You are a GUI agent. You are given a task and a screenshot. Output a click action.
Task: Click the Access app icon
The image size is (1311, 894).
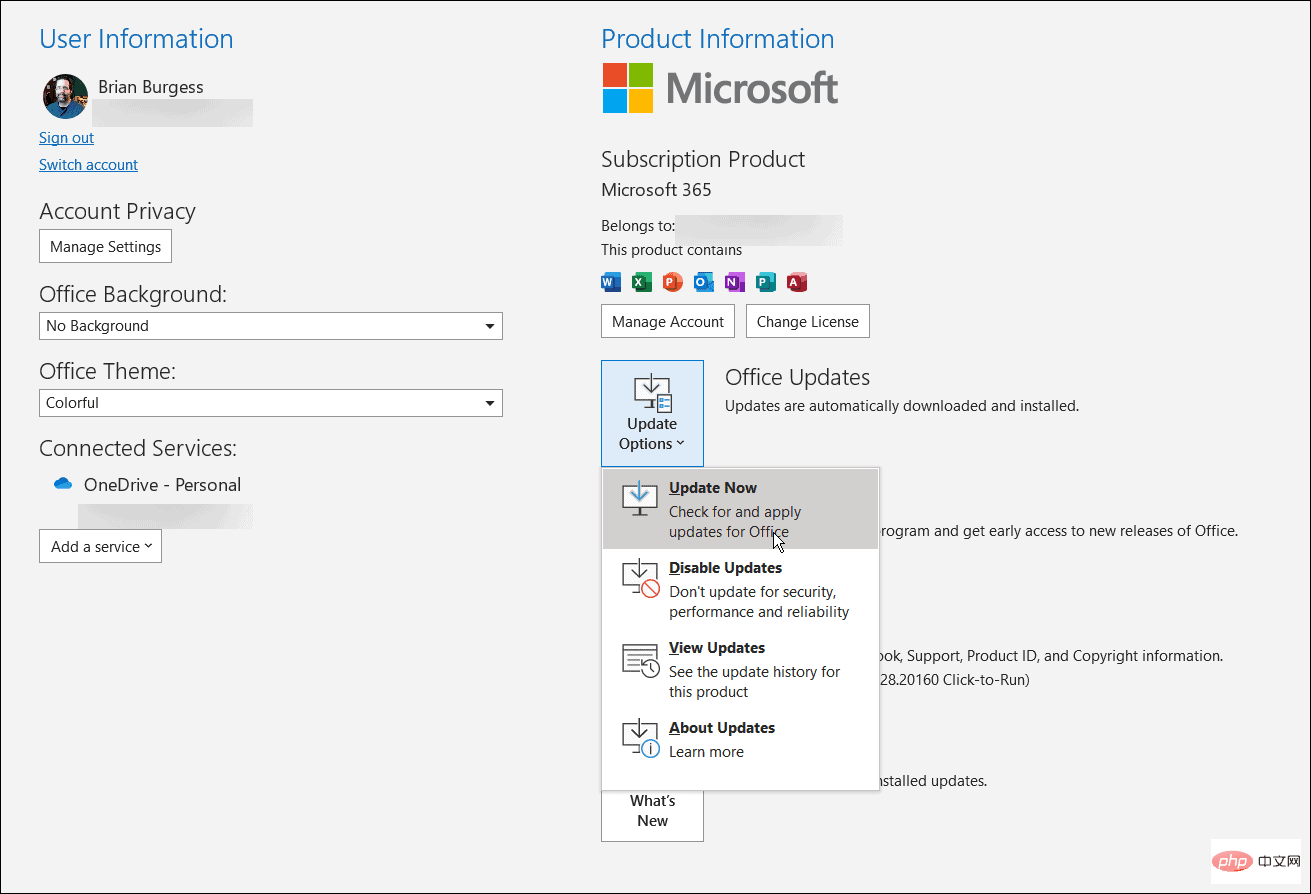(x=797, y=282)
